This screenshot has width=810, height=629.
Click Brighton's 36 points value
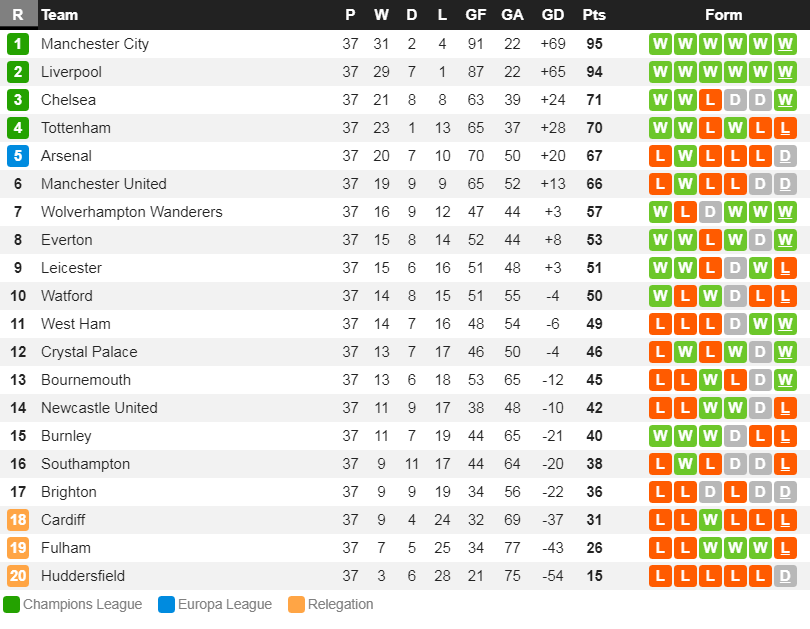[x=594, y=492]
